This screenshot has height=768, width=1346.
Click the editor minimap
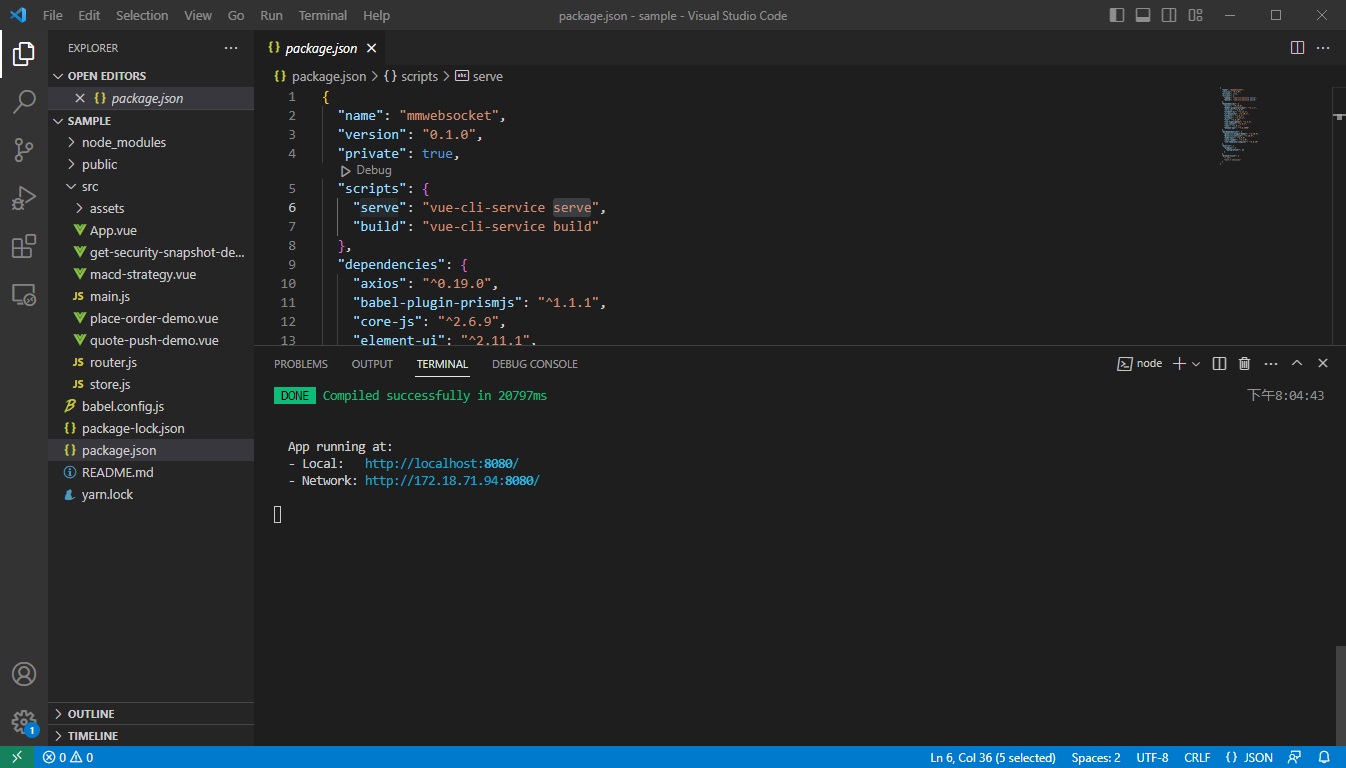pos(1240,125)
